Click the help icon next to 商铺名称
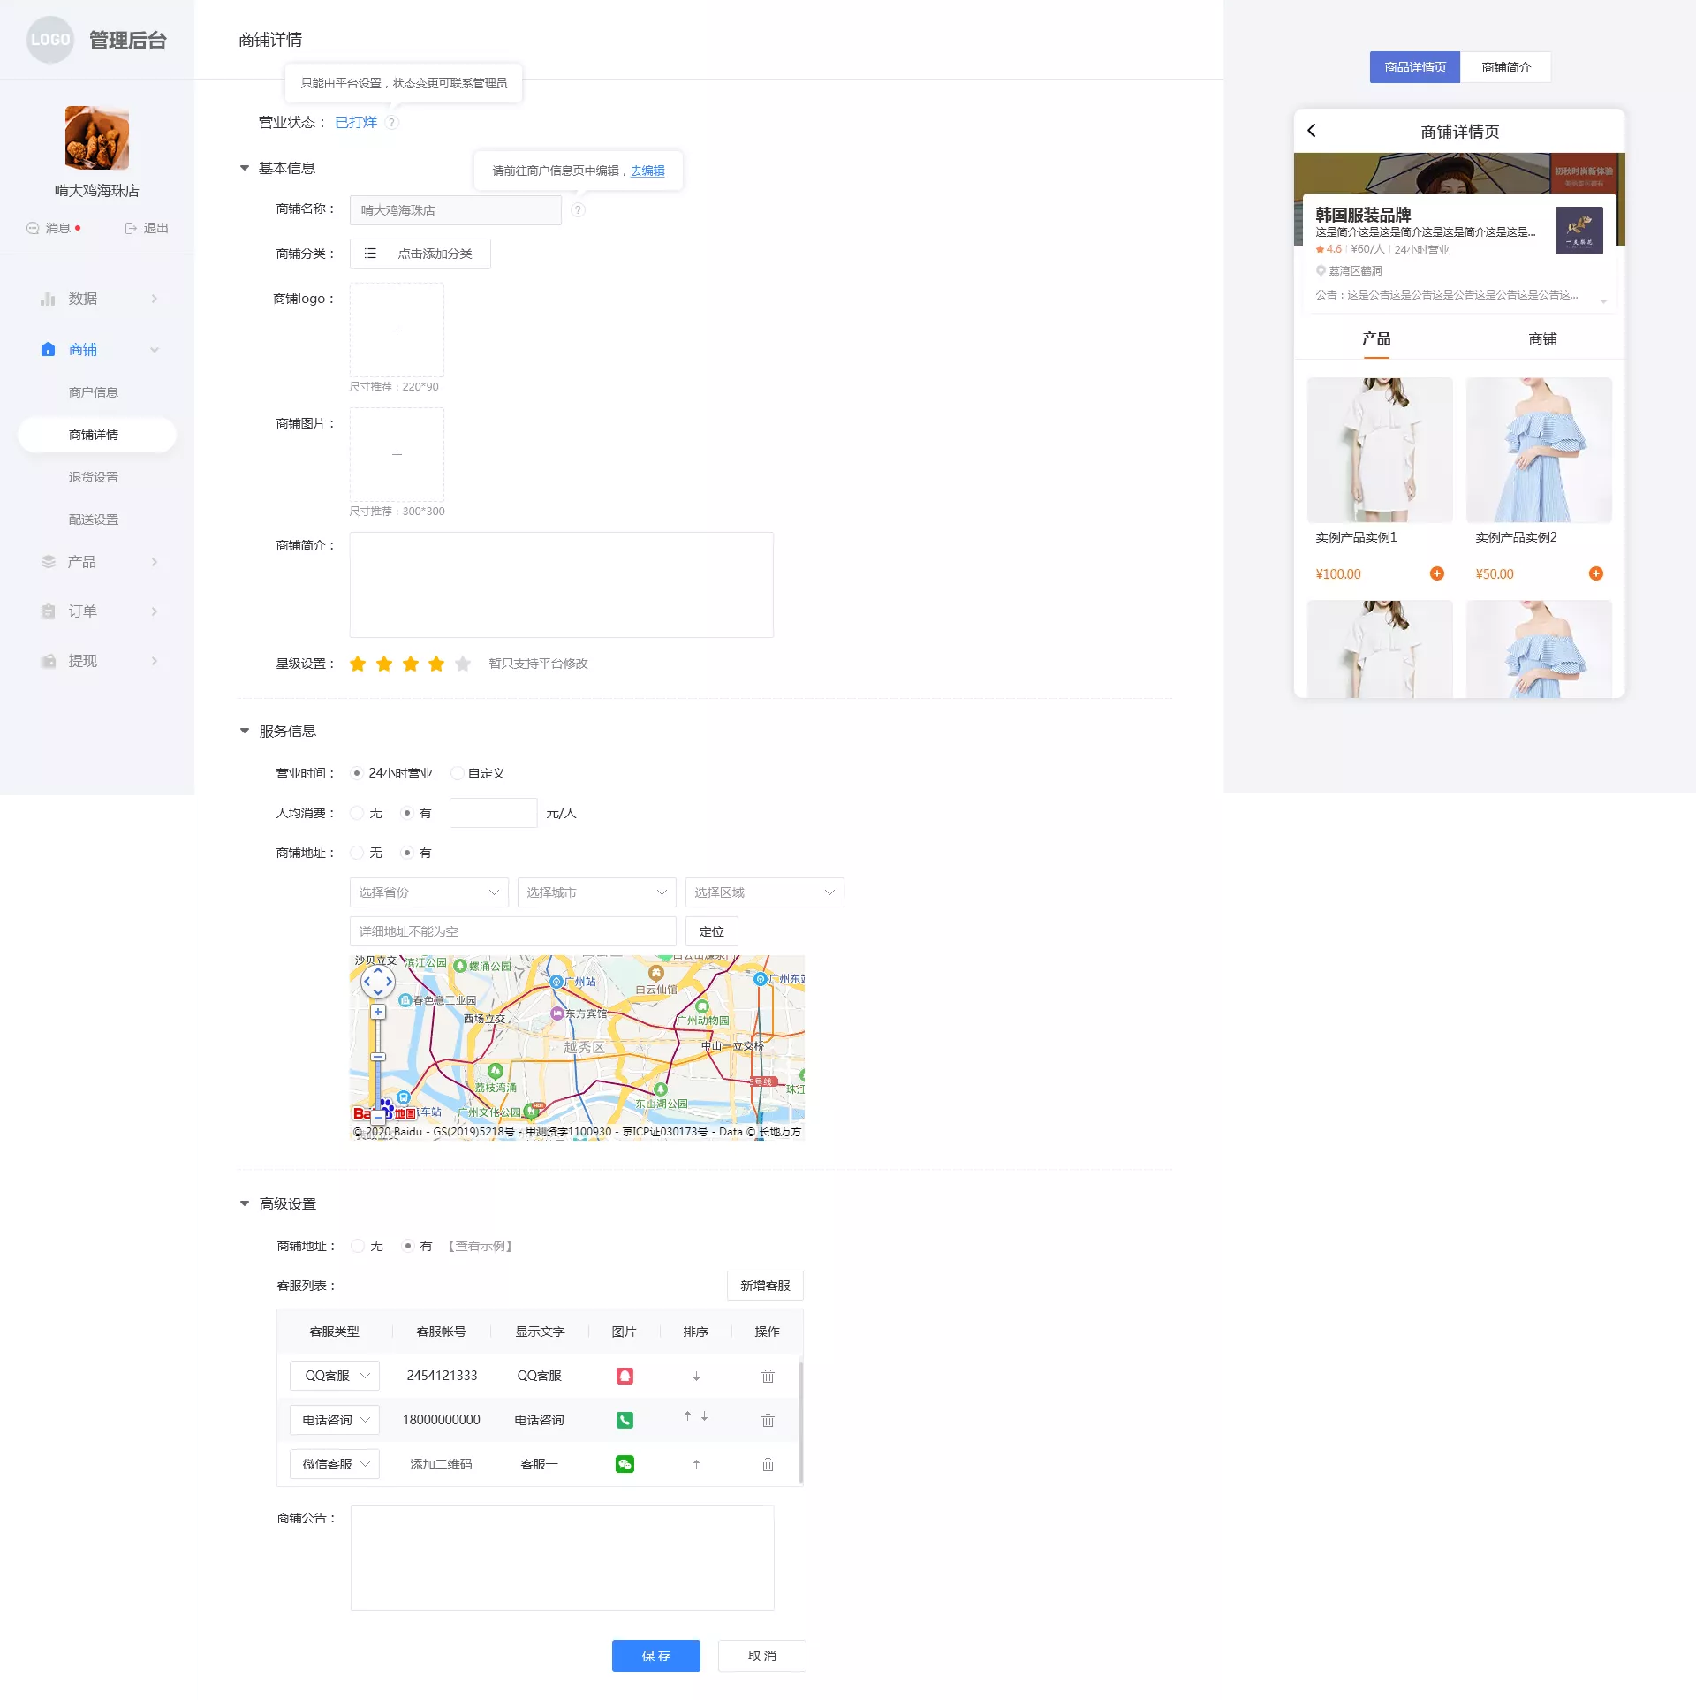This screenshot has height=1700, width=1696. pos(578,210)
